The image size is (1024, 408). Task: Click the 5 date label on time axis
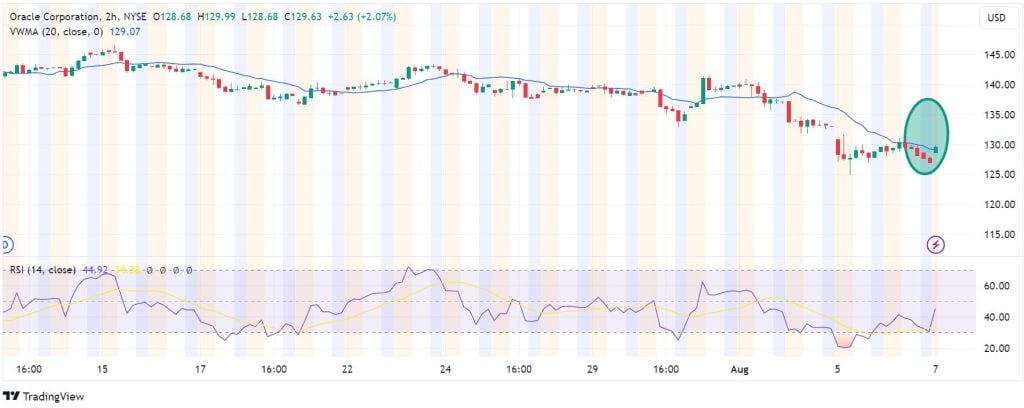pyautogui.click(x=838, y=369)
